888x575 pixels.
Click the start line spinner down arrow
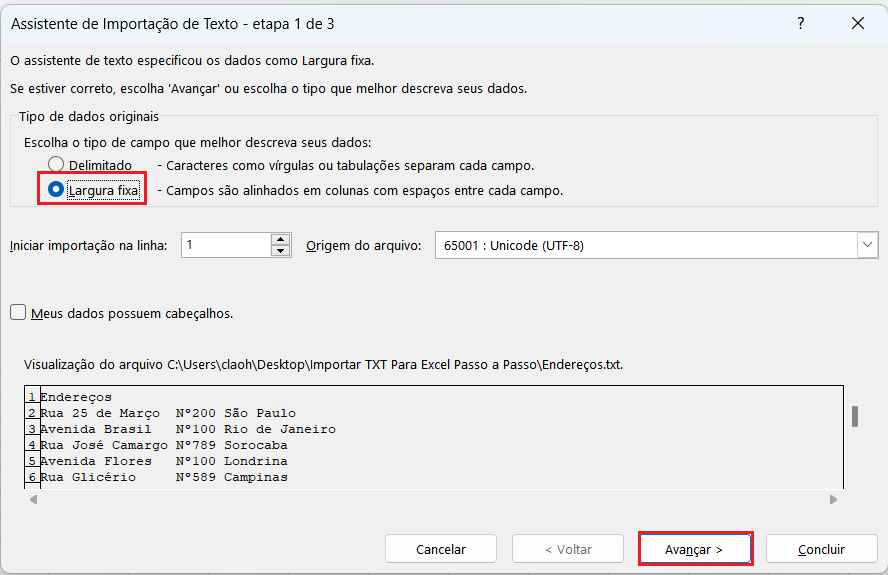[x=281, y=251]
